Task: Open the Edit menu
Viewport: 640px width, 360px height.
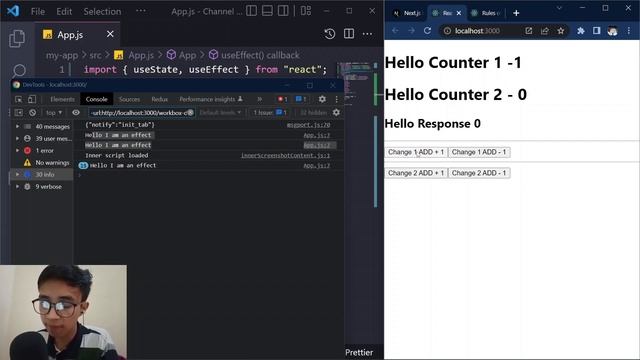Action: point(64,11)
